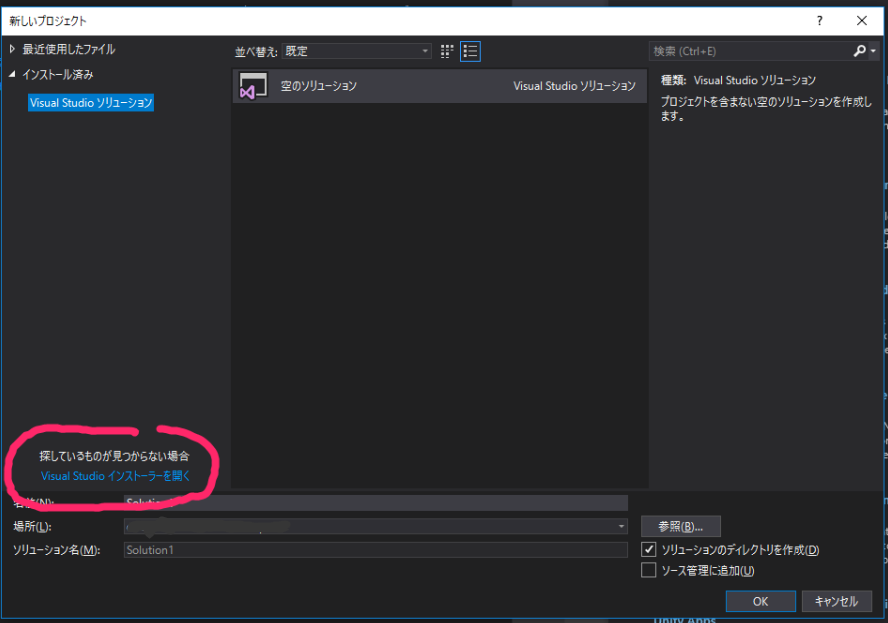Expand the 場所 location dropdown arrow

click(x=621, y=527)
